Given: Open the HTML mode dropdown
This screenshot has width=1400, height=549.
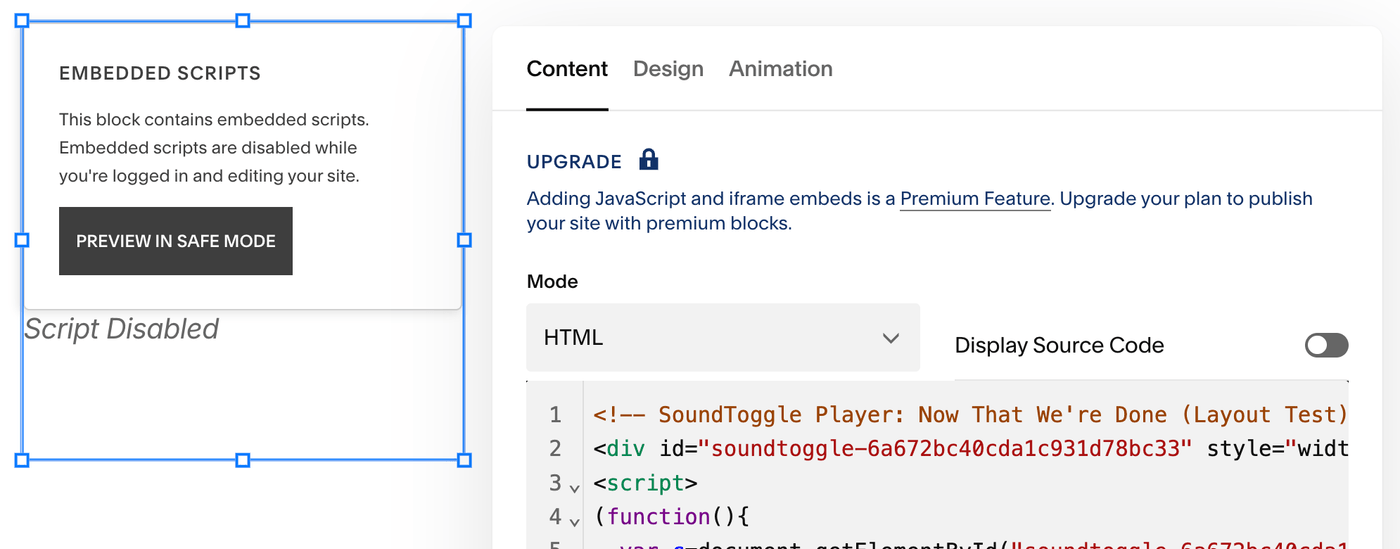Looking at the screenshot, I should point(723,338).
